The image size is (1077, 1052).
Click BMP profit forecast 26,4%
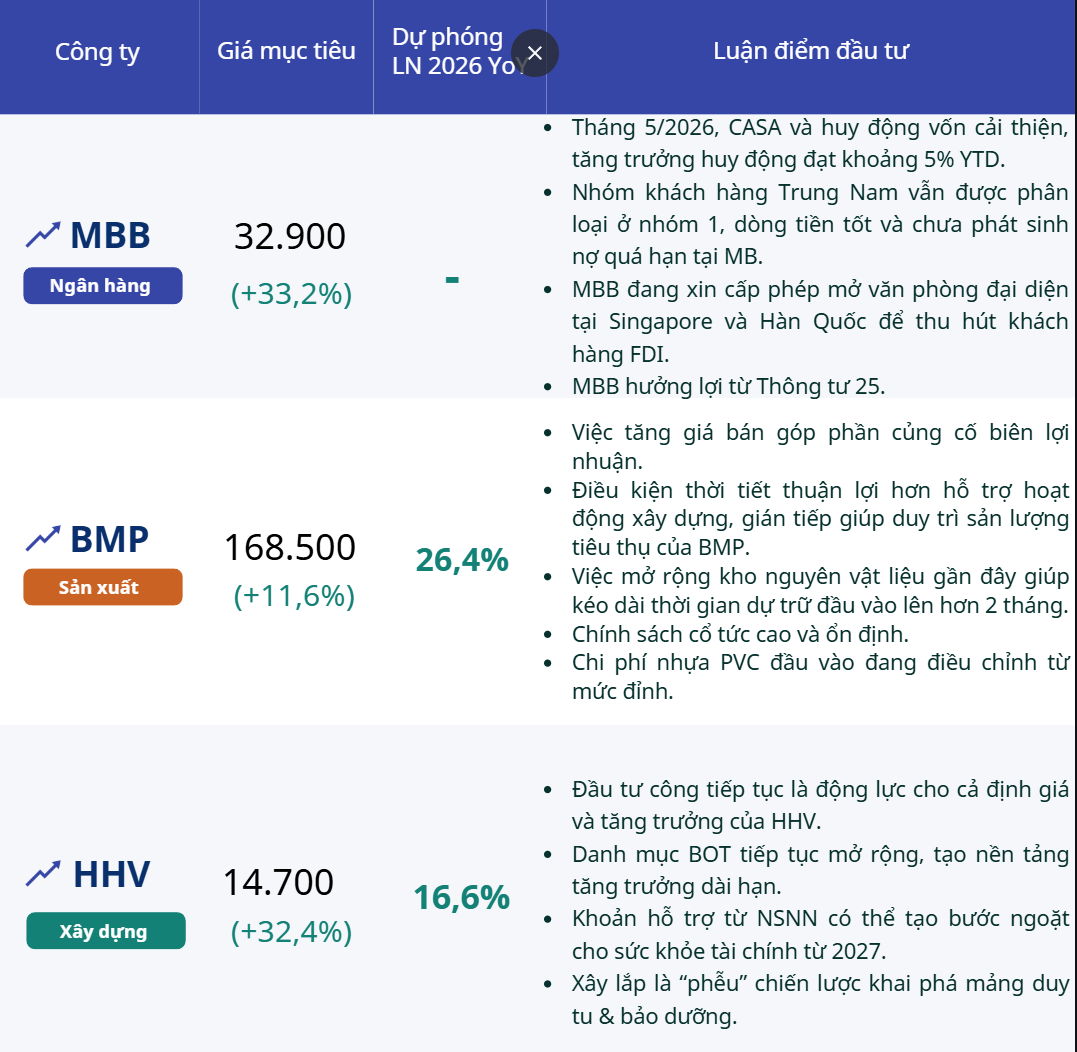[x=462, y=560]
